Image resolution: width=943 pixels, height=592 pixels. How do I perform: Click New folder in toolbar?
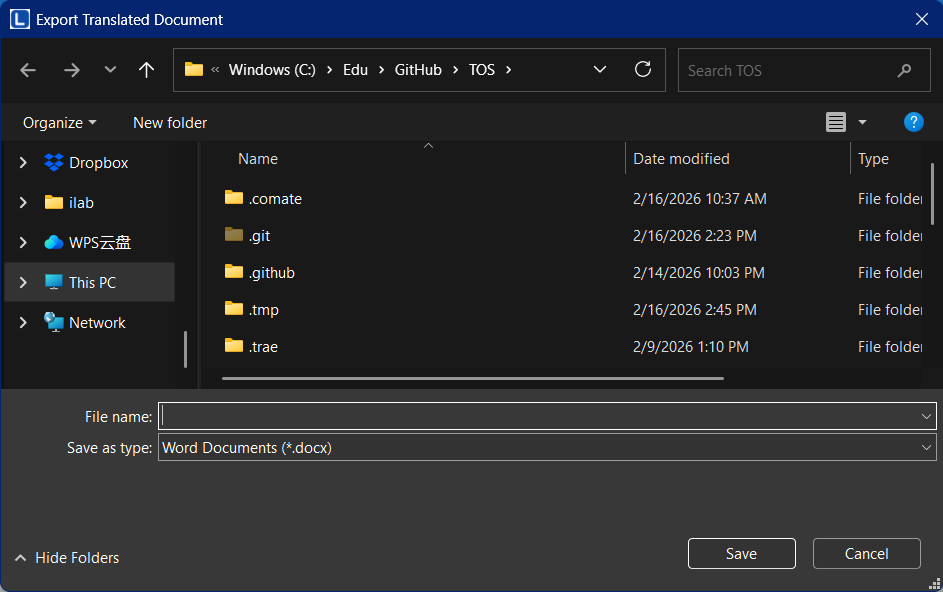click(170, 123)
